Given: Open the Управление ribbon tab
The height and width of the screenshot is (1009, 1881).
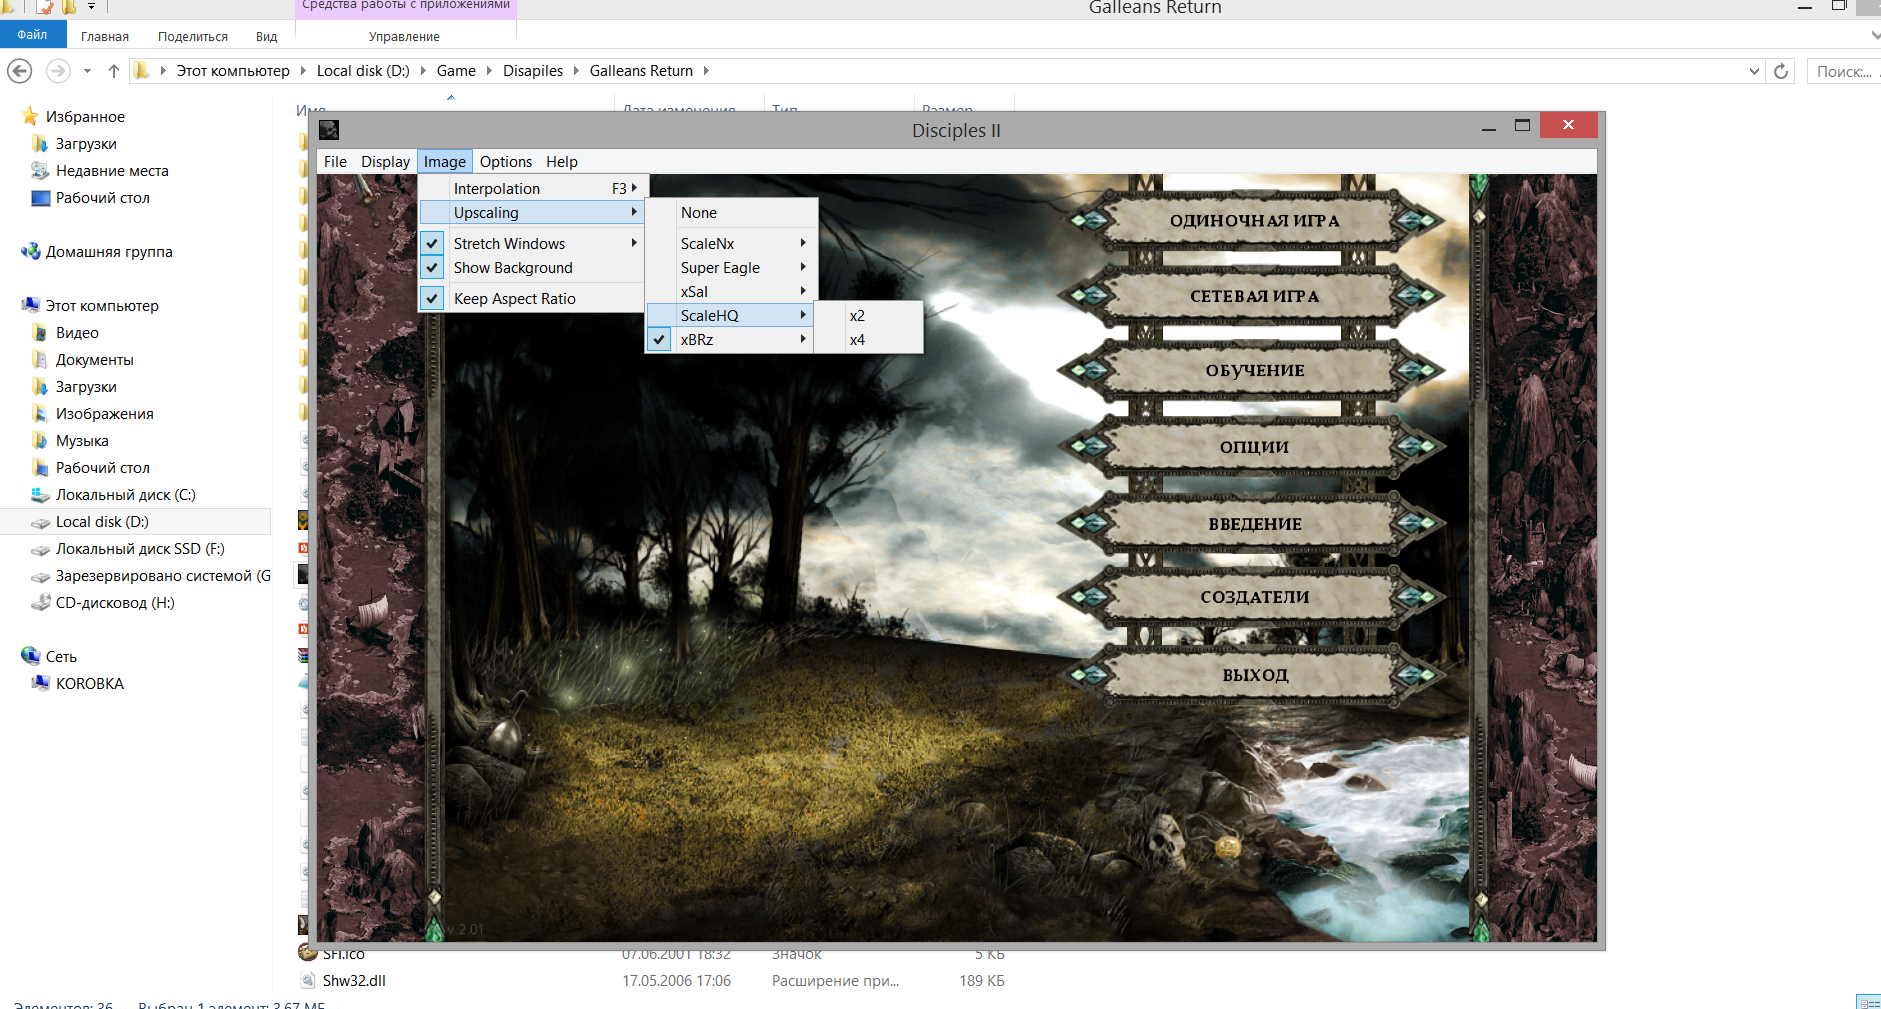Looking at the screenshot, I should point(404,36).
